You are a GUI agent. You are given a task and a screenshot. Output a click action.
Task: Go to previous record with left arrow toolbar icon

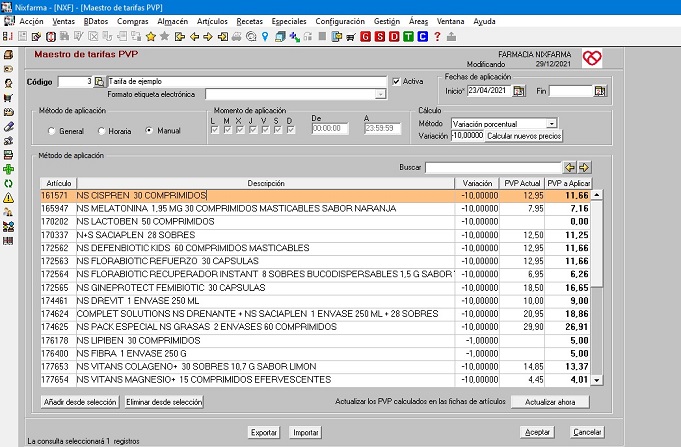194,37
